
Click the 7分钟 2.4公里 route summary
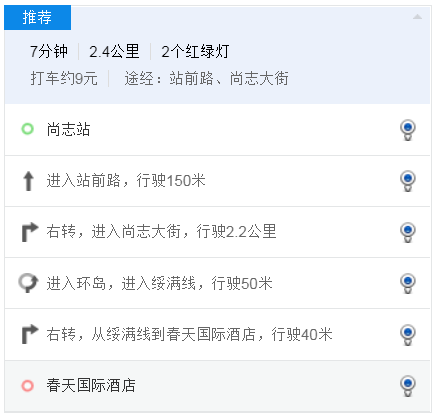pyautogui.click(x=84, y=52)
